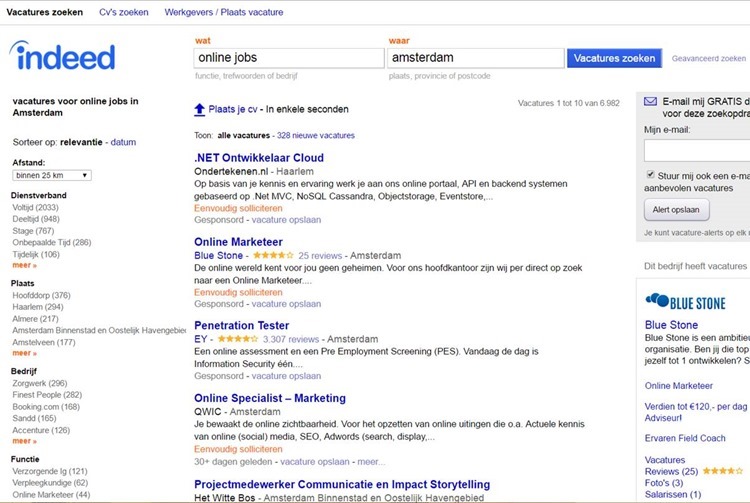This screenshot has height=503, width=750.
Task: Click the 'Plaats je cv' link
Action: (233, 109)
